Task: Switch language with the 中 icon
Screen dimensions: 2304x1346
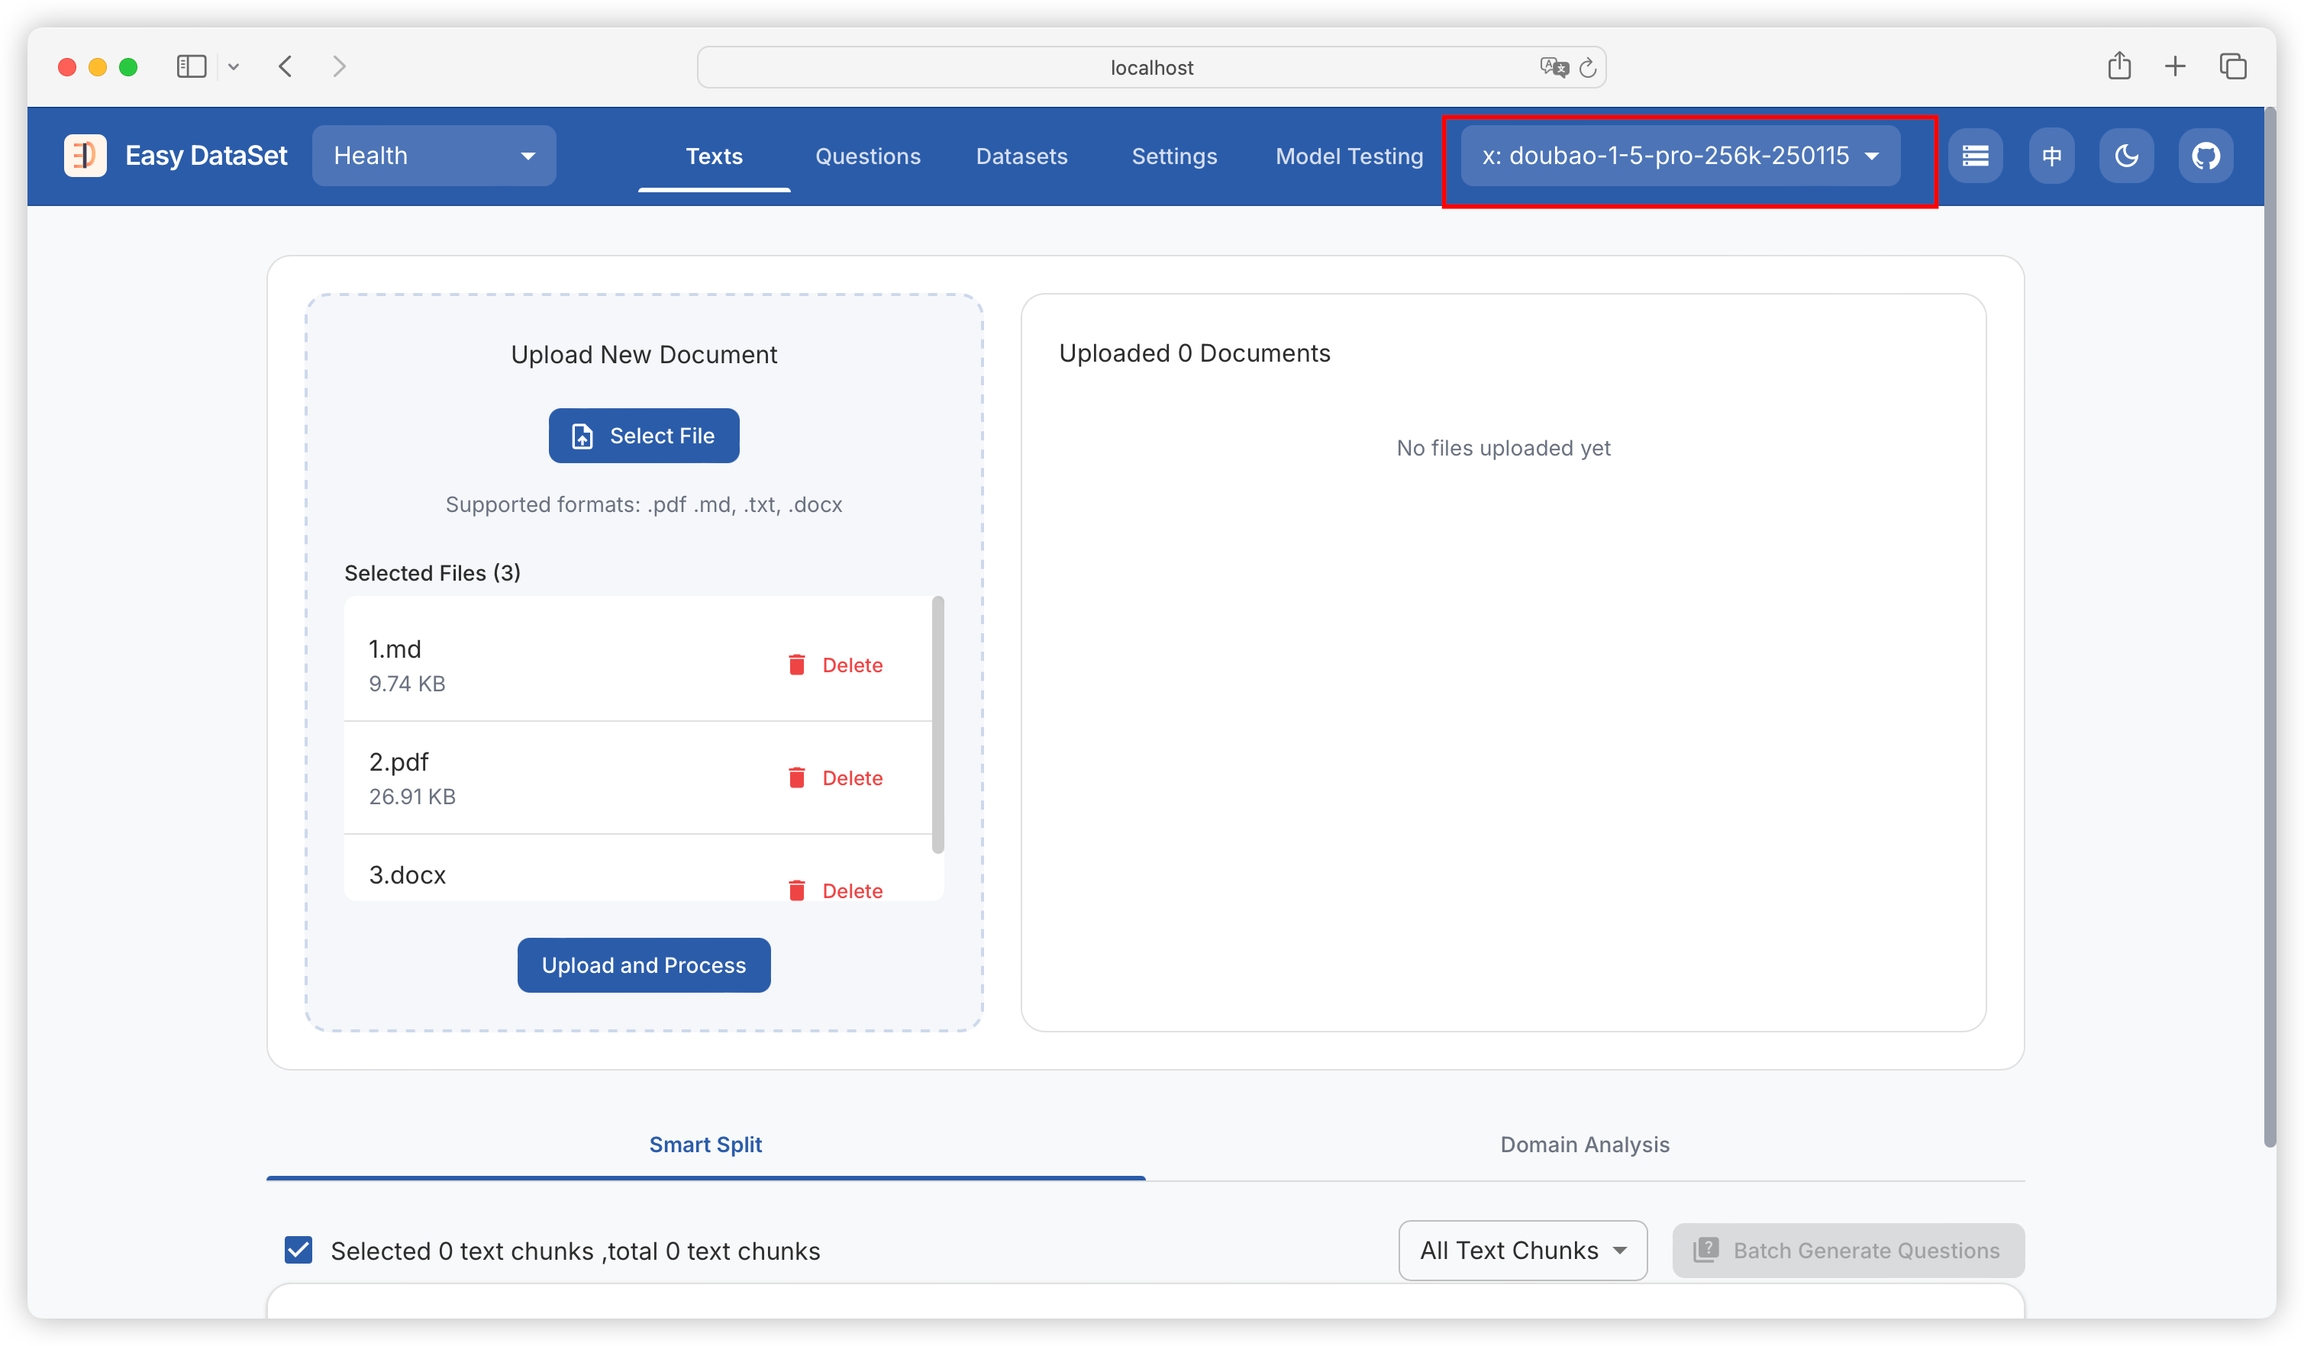Action: click(2051, 155)
